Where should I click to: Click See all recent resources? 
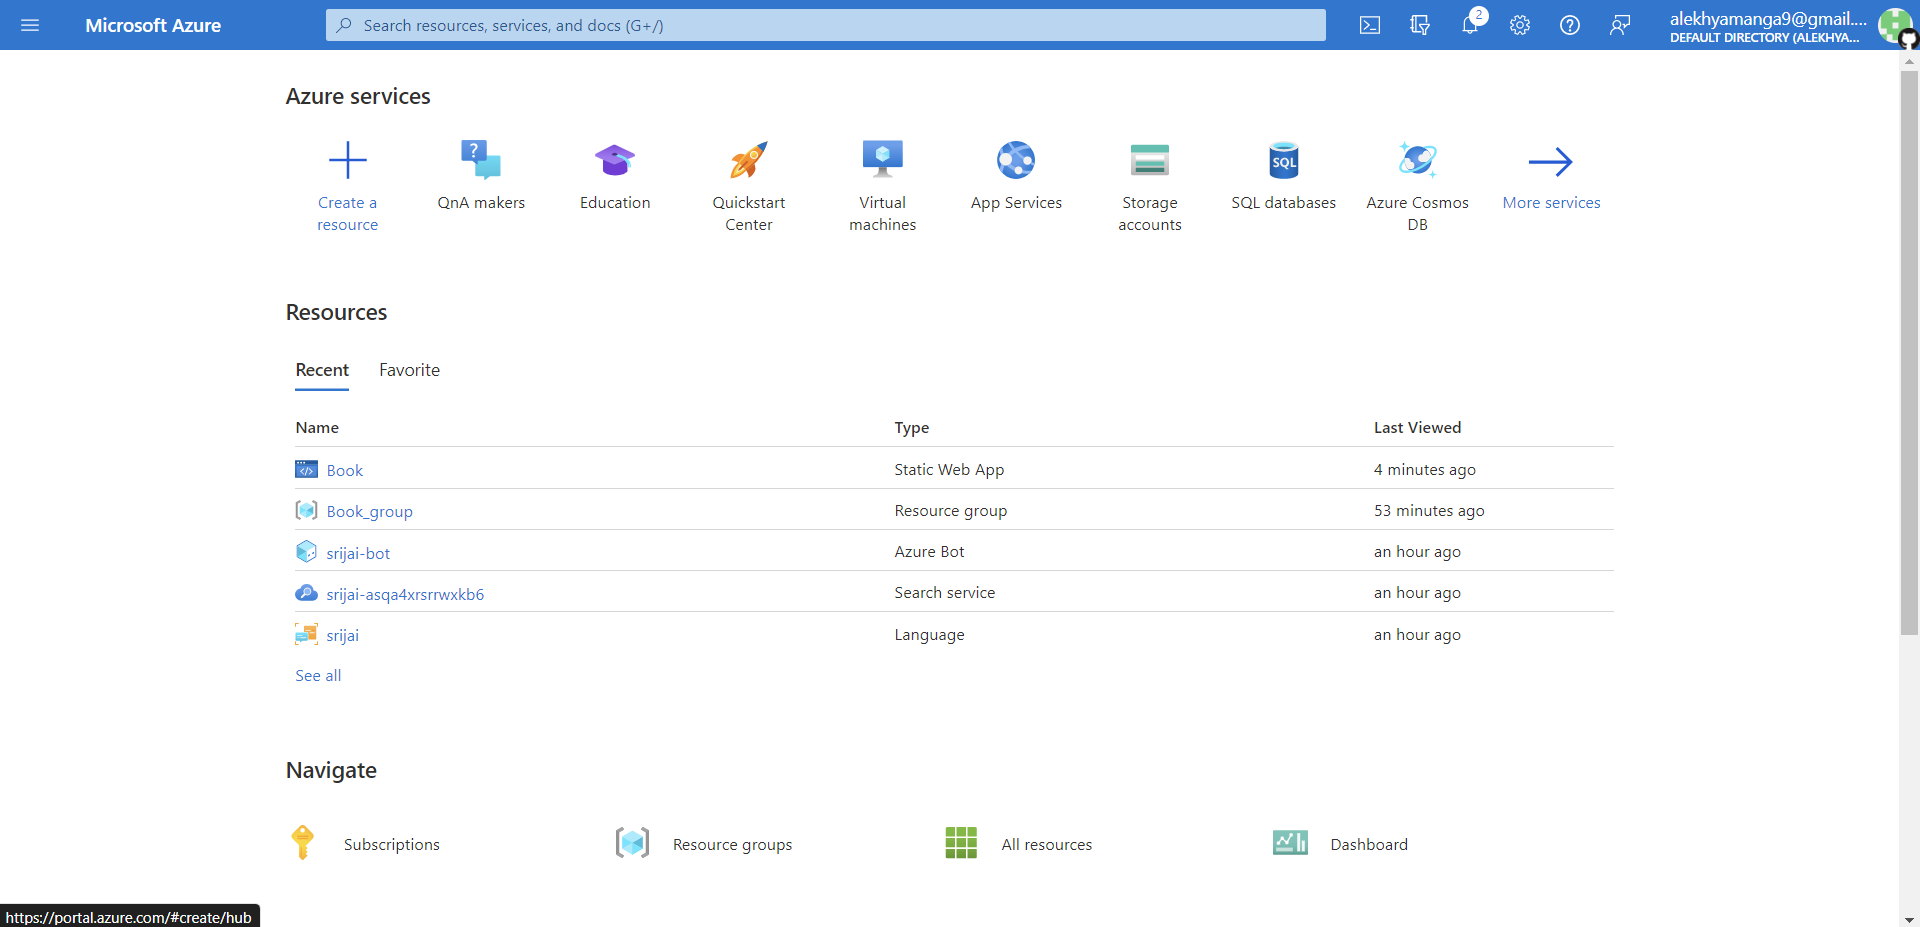click(317, 675)
